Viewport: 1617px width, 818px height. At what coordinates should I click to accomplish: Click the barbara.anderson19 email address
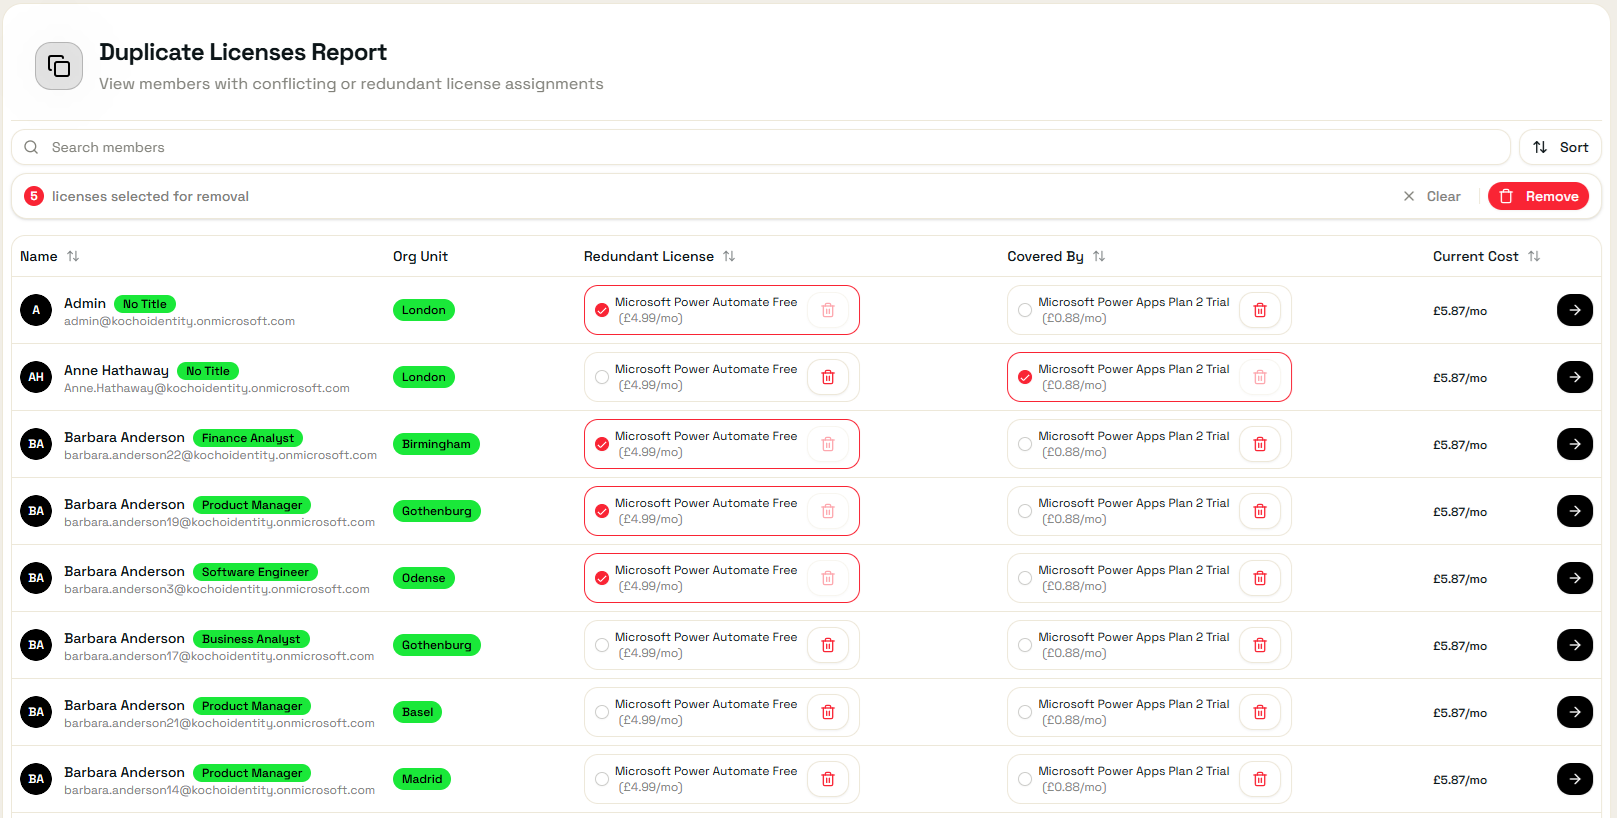(219, 522)
